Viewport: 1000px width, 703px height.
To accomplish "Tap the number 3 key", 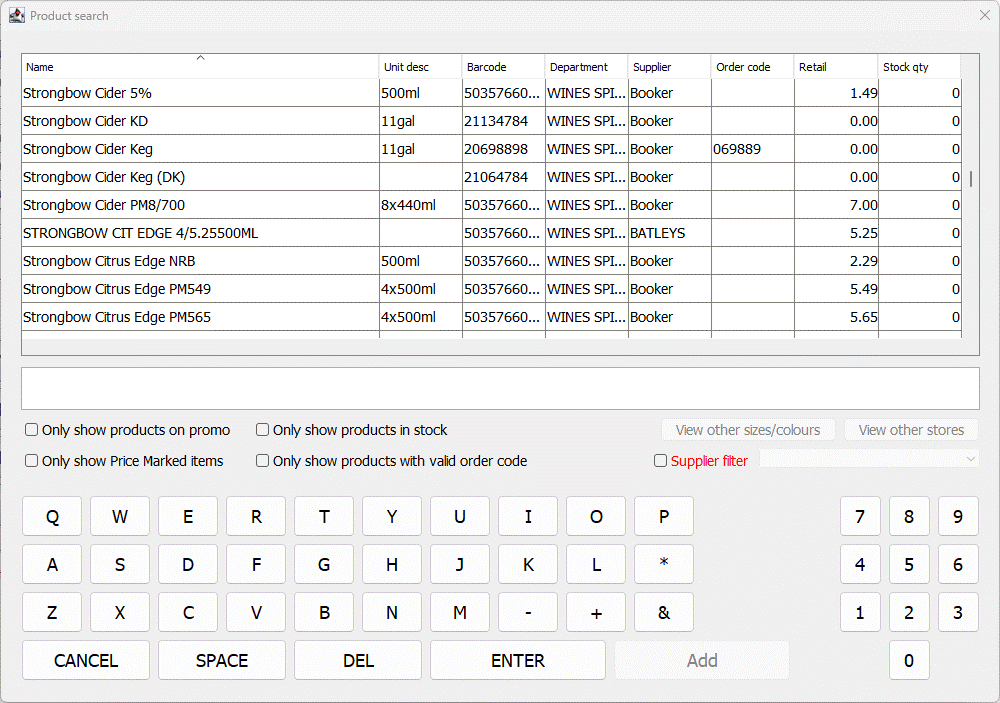I will tap(958, 612).
